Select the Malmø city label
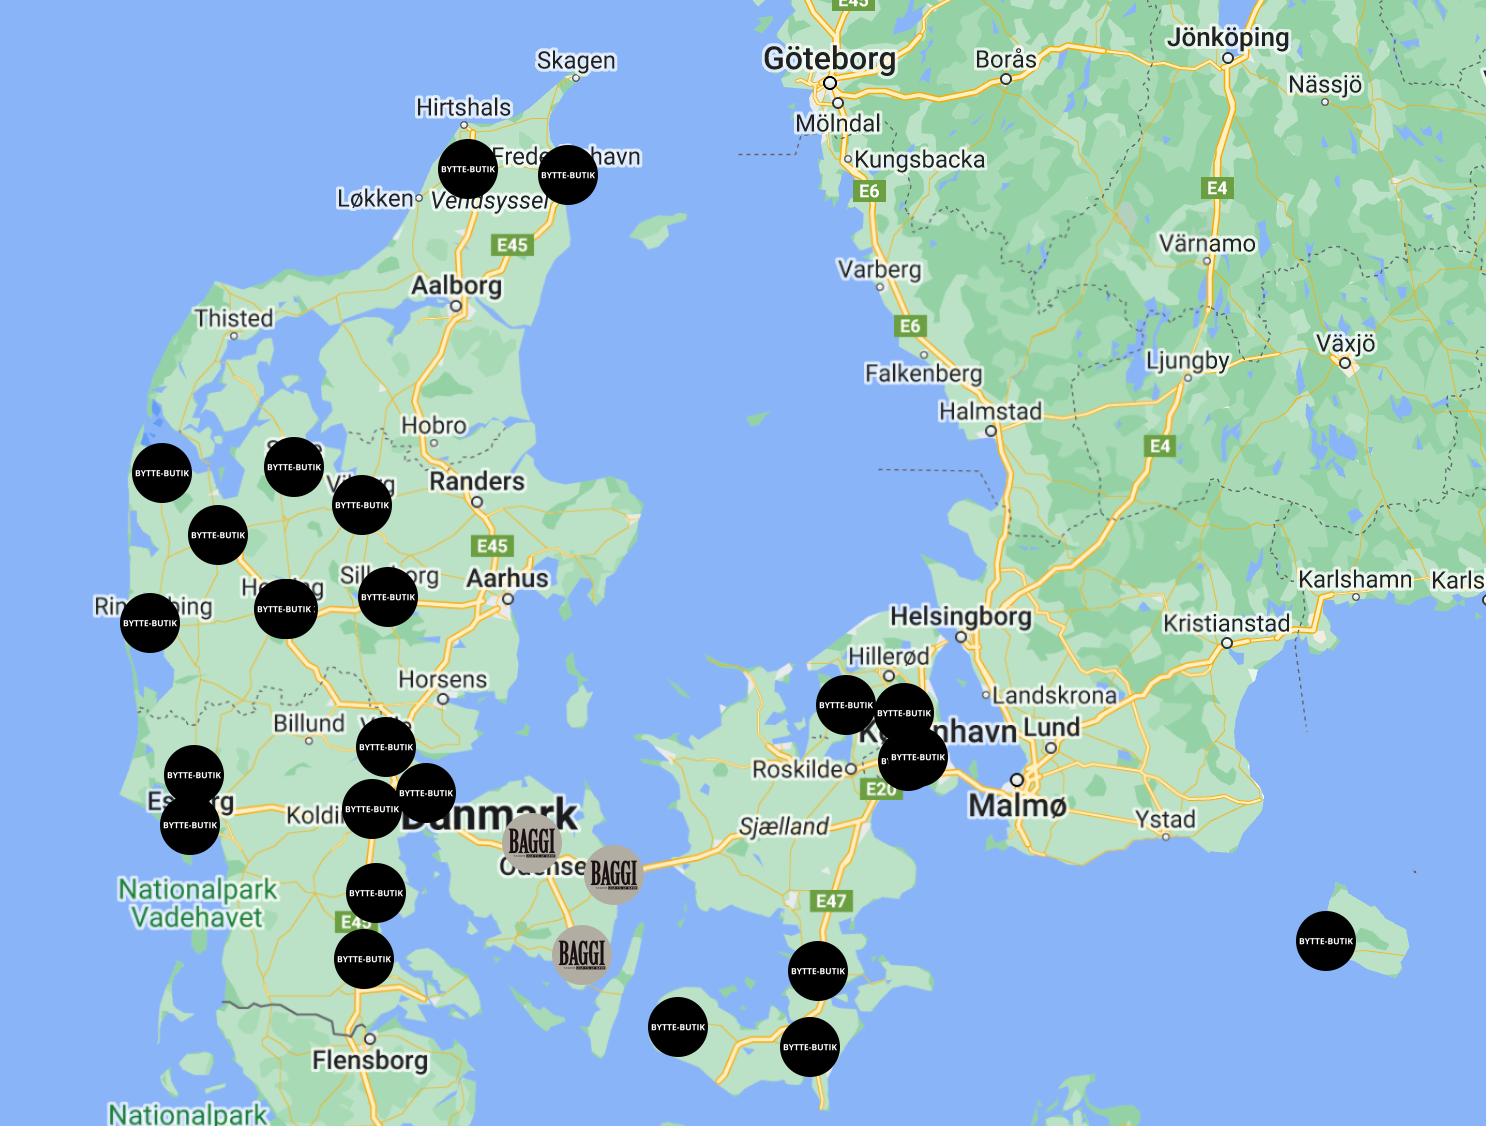The height and width of the screenshot is (1126, 1486). (x=1017, y=805)
